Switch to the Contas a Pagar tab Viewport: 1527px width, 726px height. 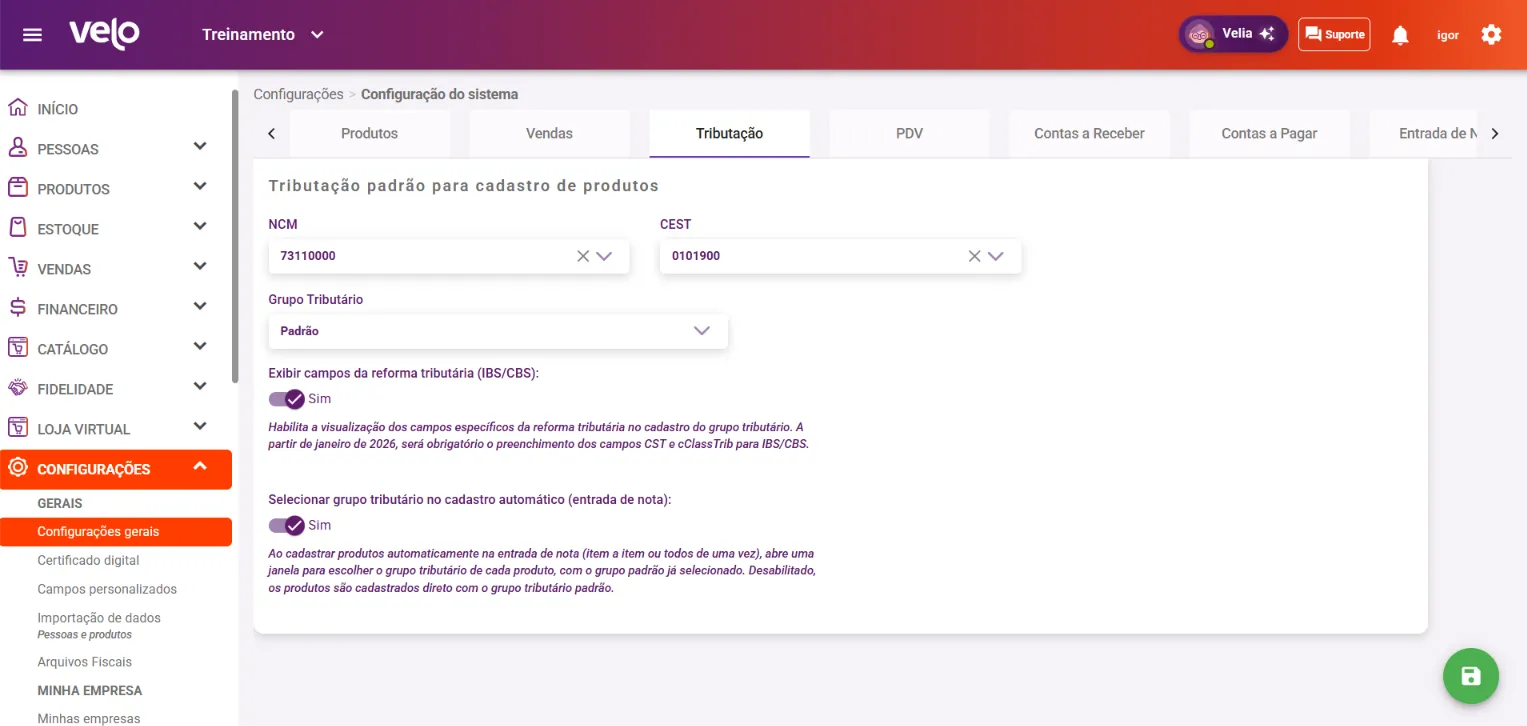click(1269, 134)
